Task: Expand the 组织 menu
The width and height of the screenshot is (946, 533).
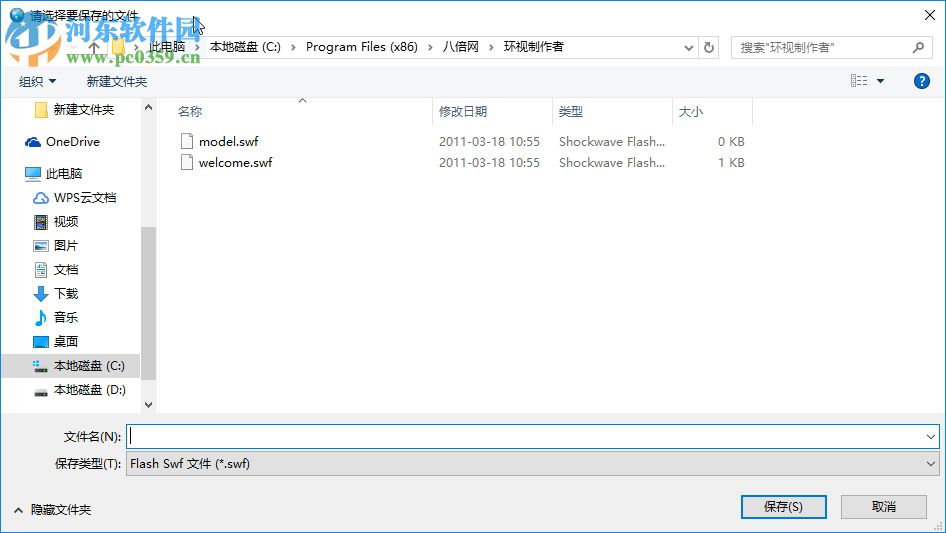Action: 37,81
